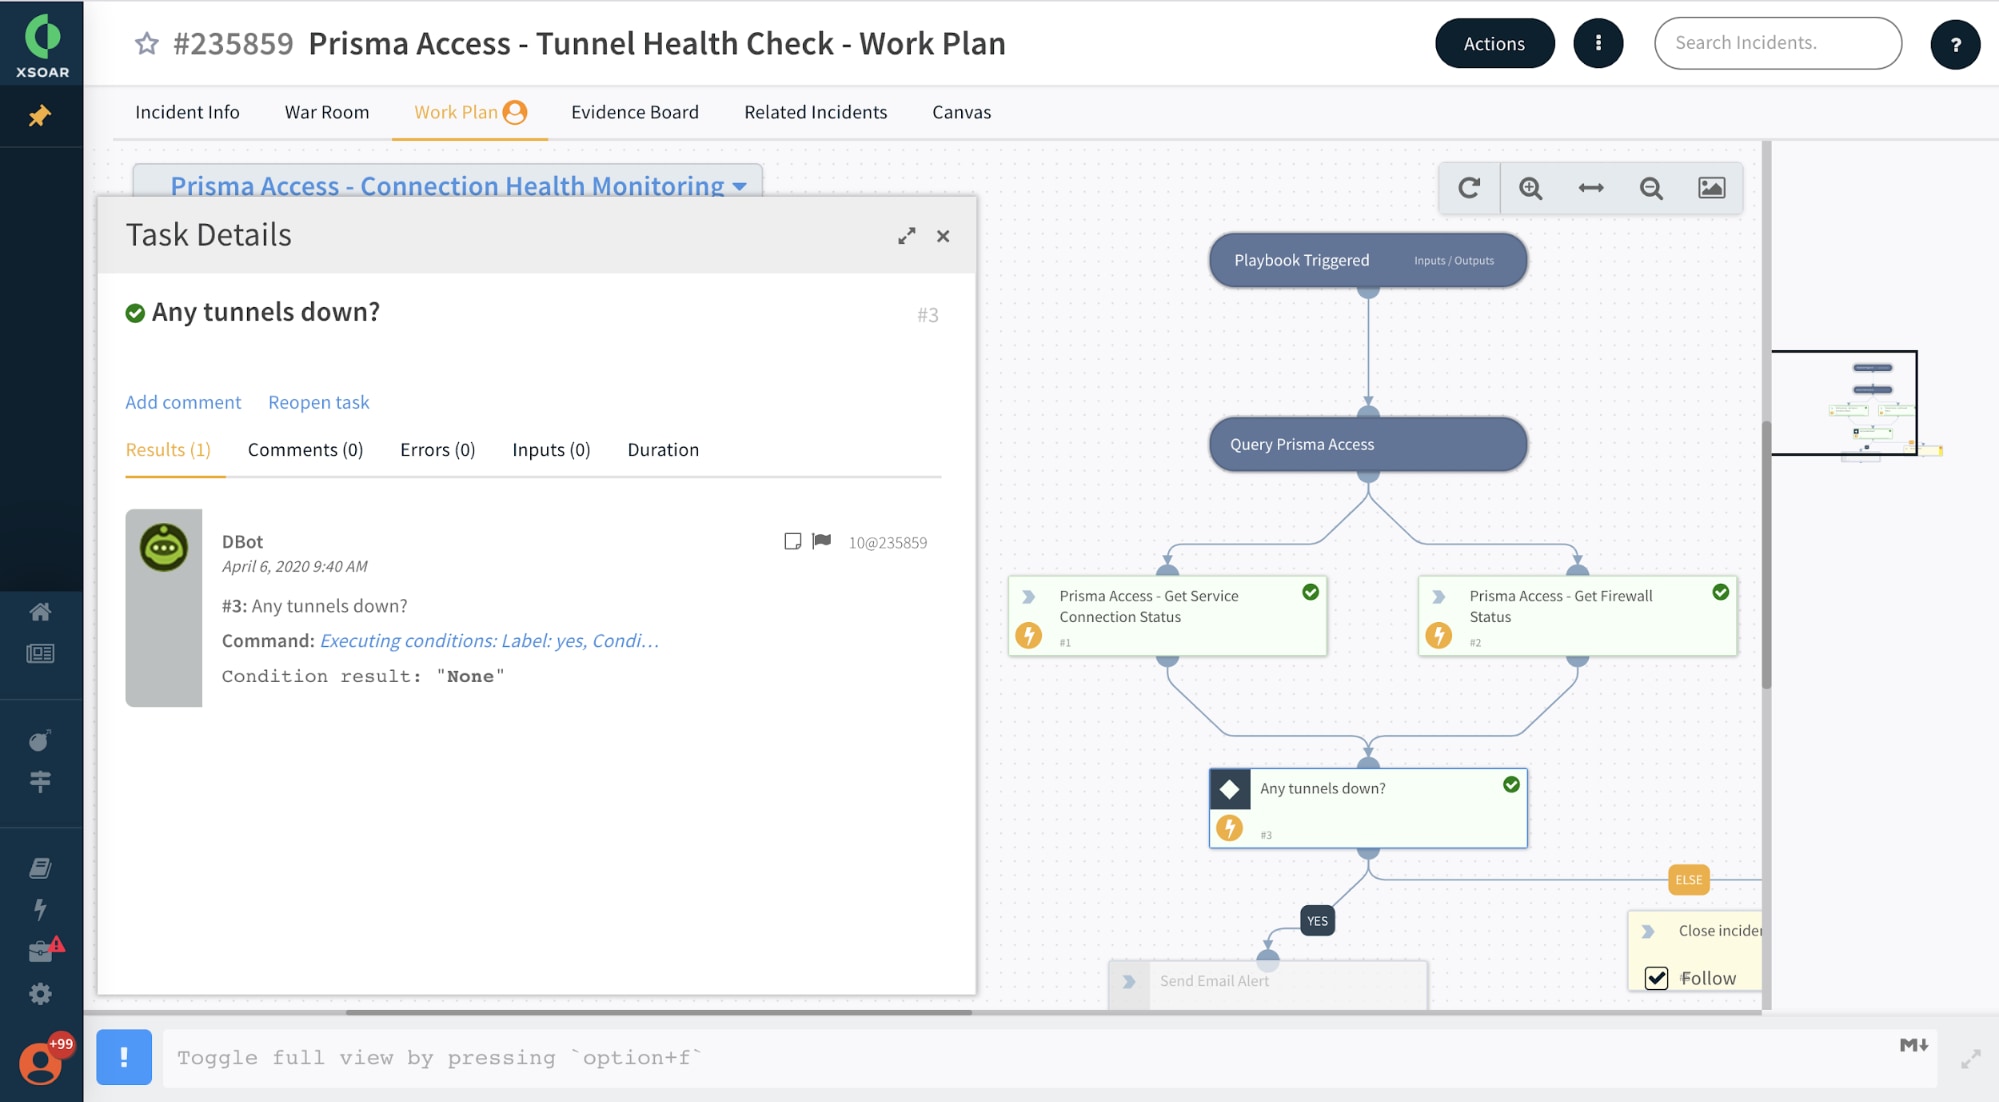Click the ELSE branch label
This screenshot has height=1102, width=1999.
(x=1688, y=880)
